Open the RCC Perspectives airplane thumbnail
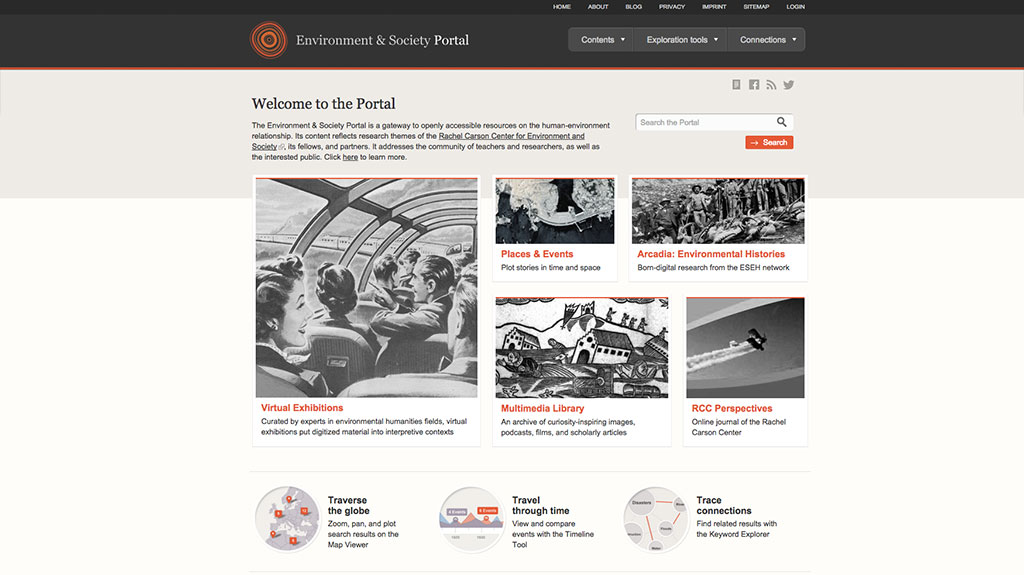Viewport: 1024px width, 575px height. 745,348
